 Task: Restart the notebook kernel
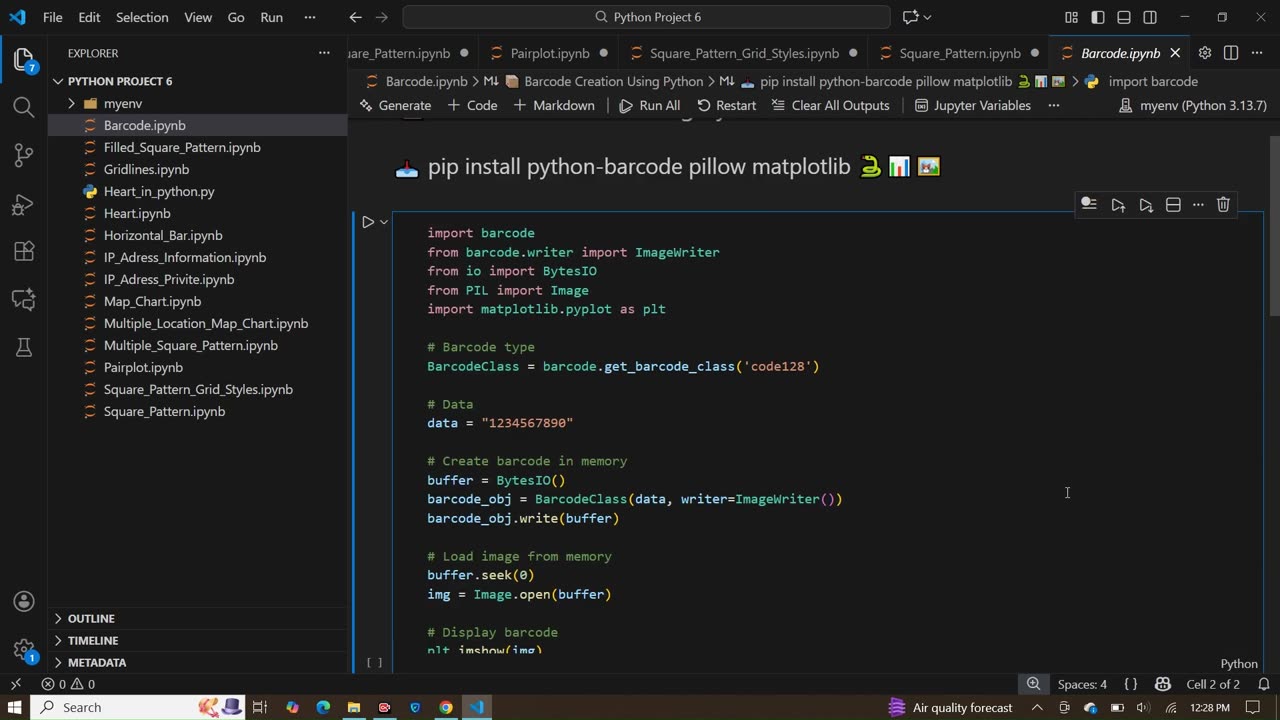[727, 105]
